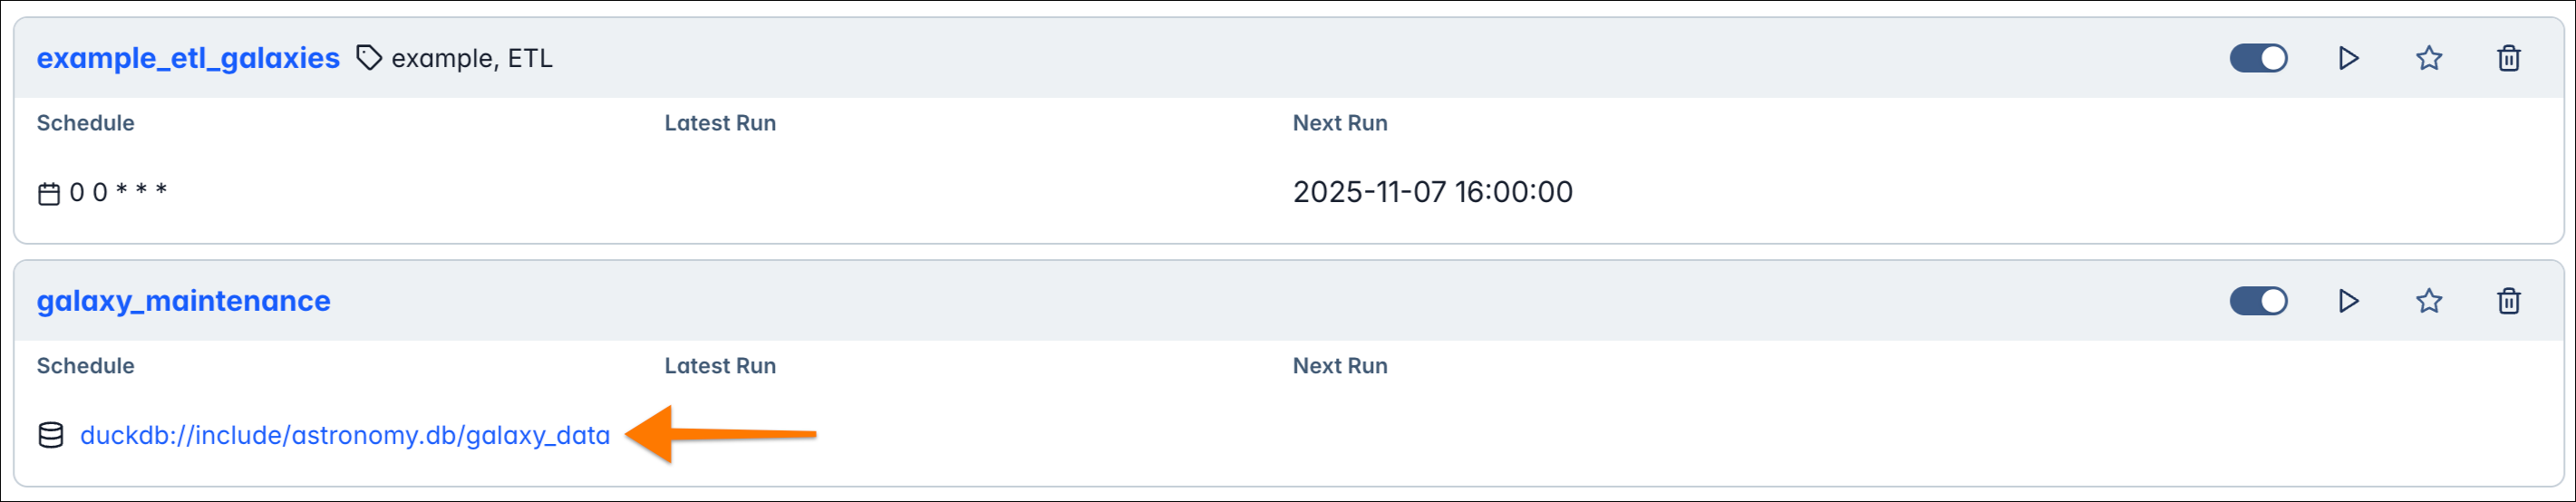Favorite example_etl_galaxies with the star icon
The width and height of the screenshot is (2576, 502).
tap(2429, 58)
